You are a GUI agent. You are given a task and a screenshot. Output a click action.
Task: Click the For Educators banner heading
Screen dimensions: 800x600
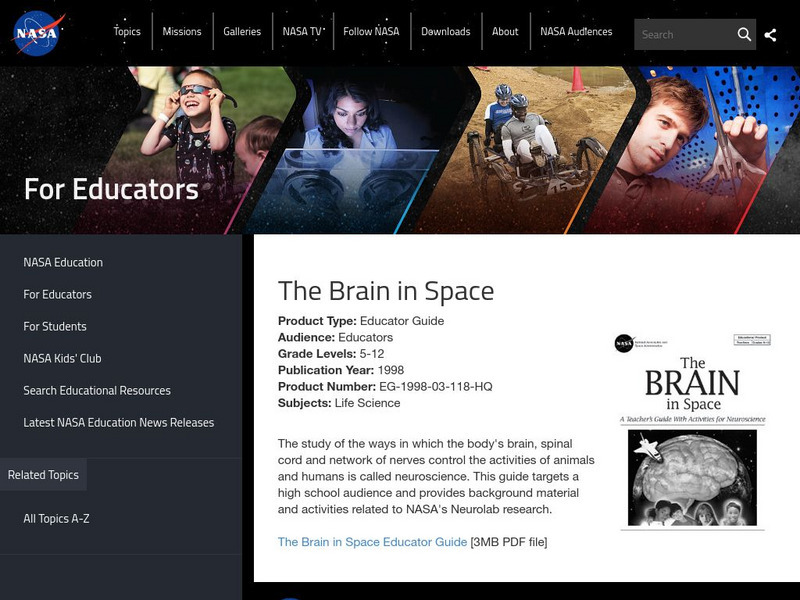coord(111,189)
